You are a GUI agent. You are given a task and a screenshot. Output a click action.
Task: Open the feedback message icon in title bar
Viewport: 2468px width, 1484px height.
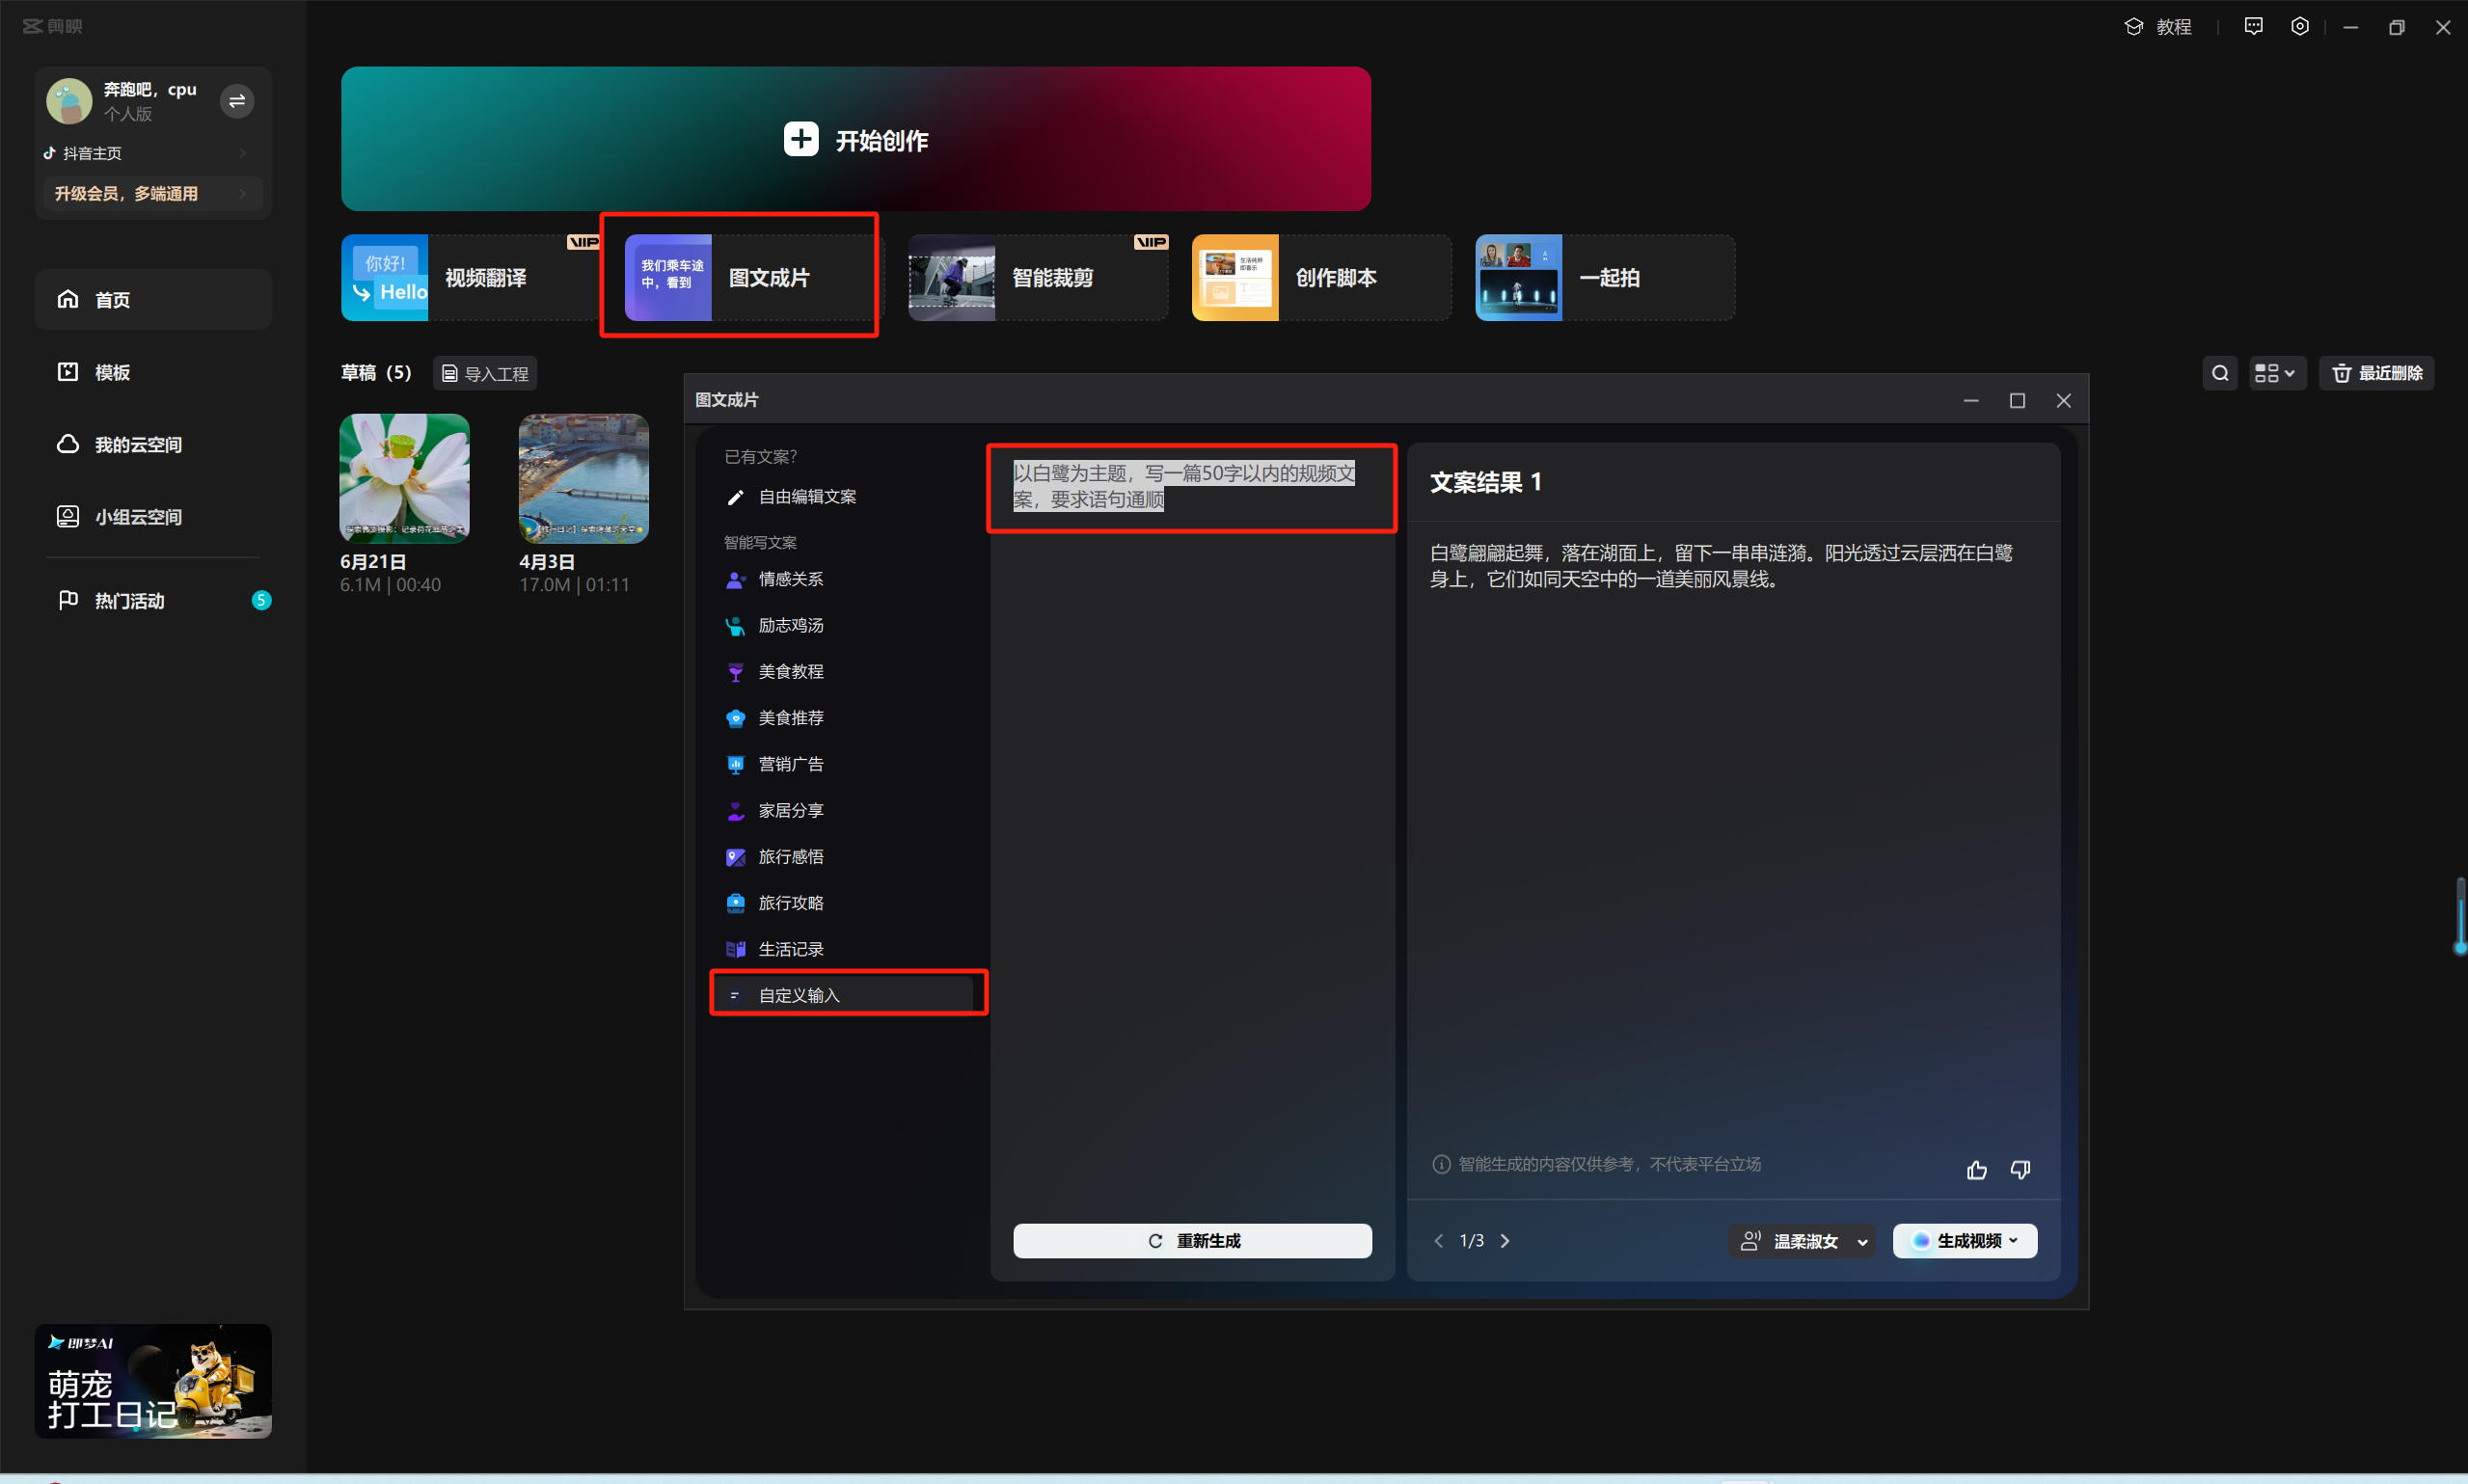click(2253, 27)
